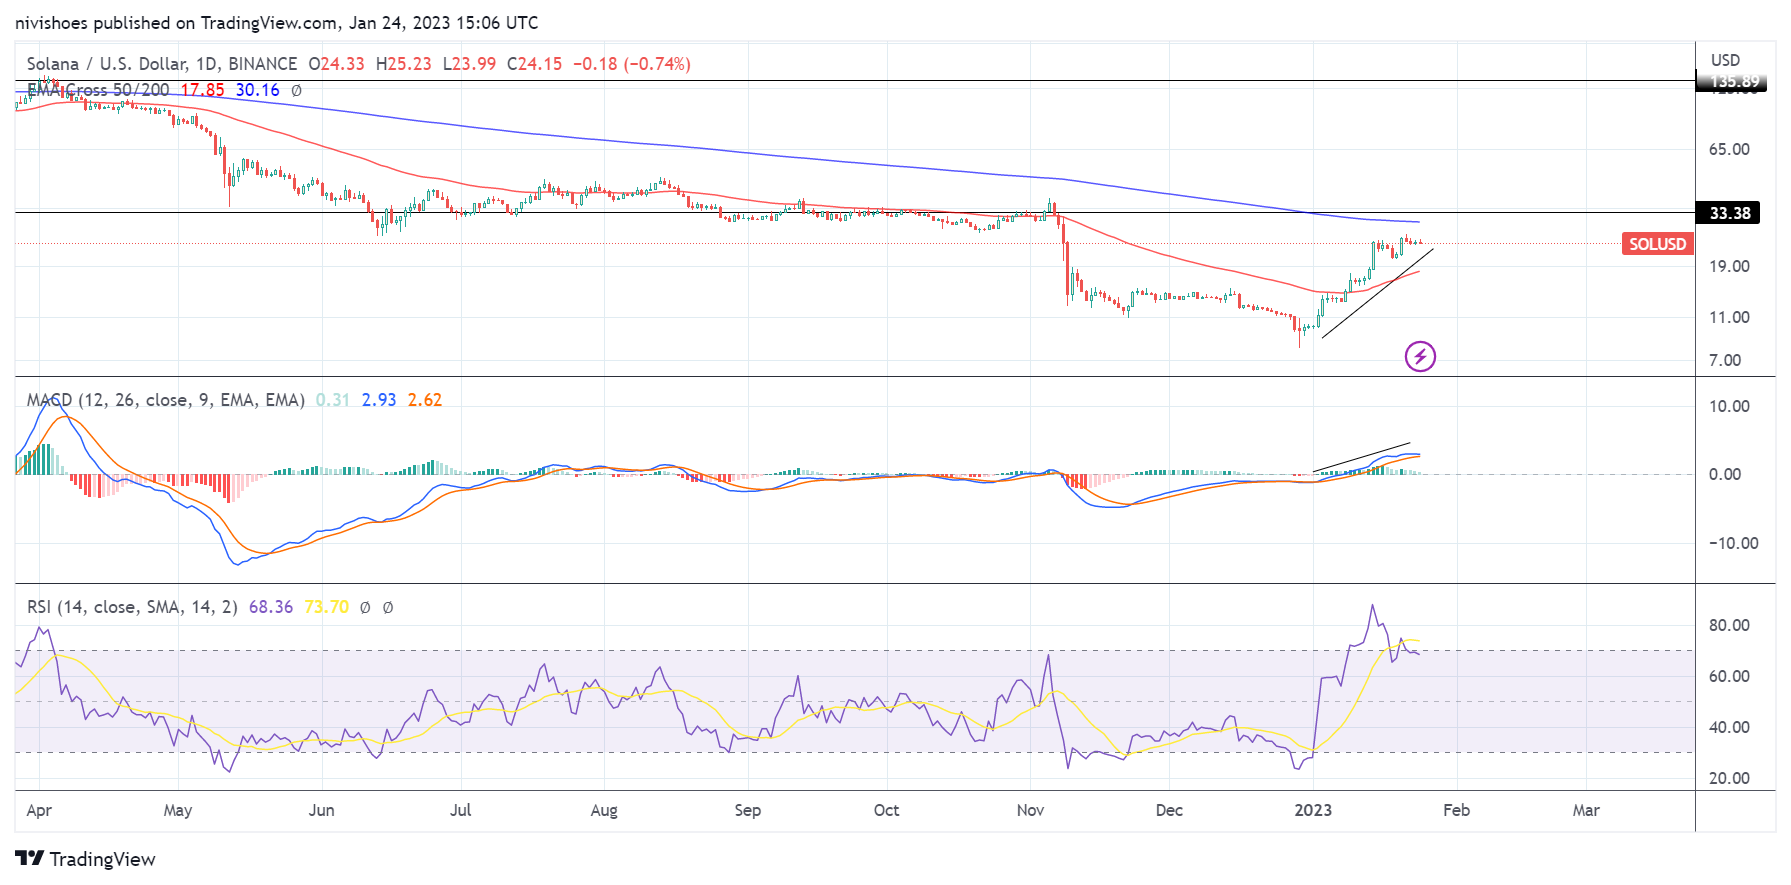Select the trendline drawn above MACD histogram

click(x=1361, y=457)
